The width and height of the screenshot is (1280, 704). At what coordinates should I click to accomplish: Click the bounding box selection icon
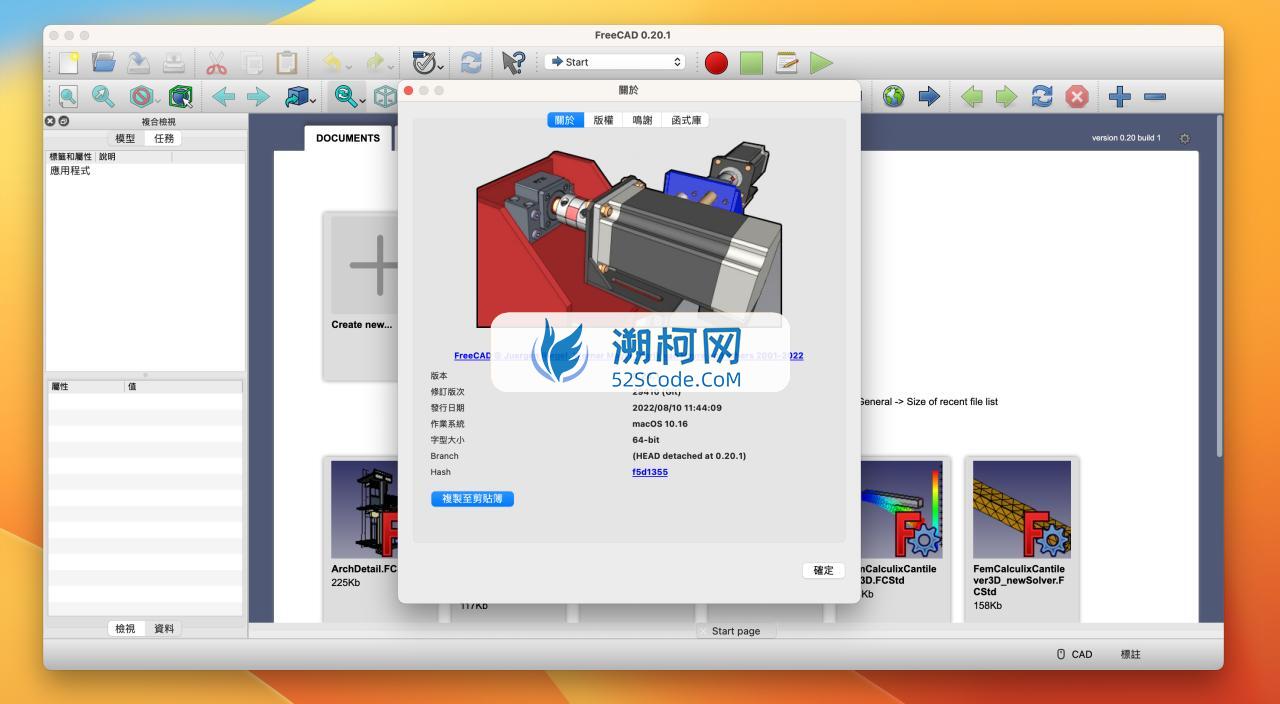[181, 96]
